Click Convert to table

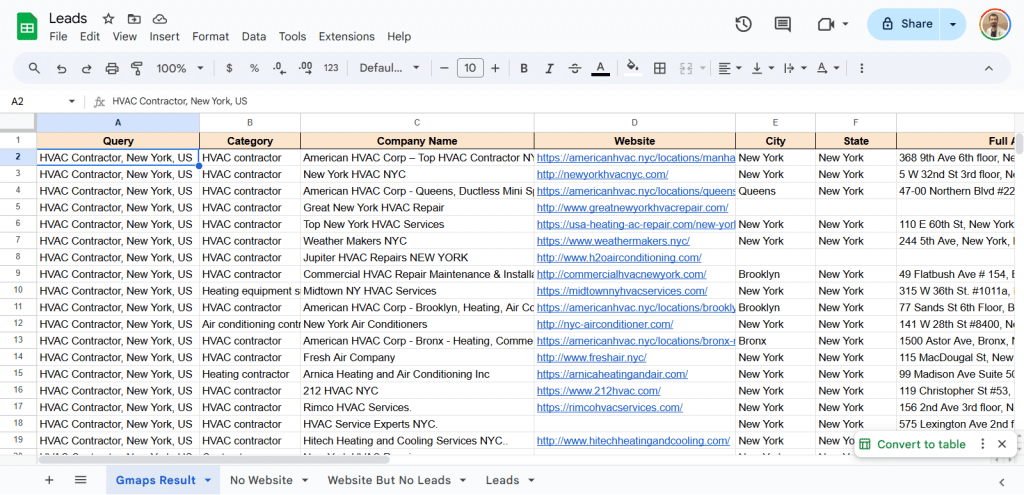pos(912,444)
